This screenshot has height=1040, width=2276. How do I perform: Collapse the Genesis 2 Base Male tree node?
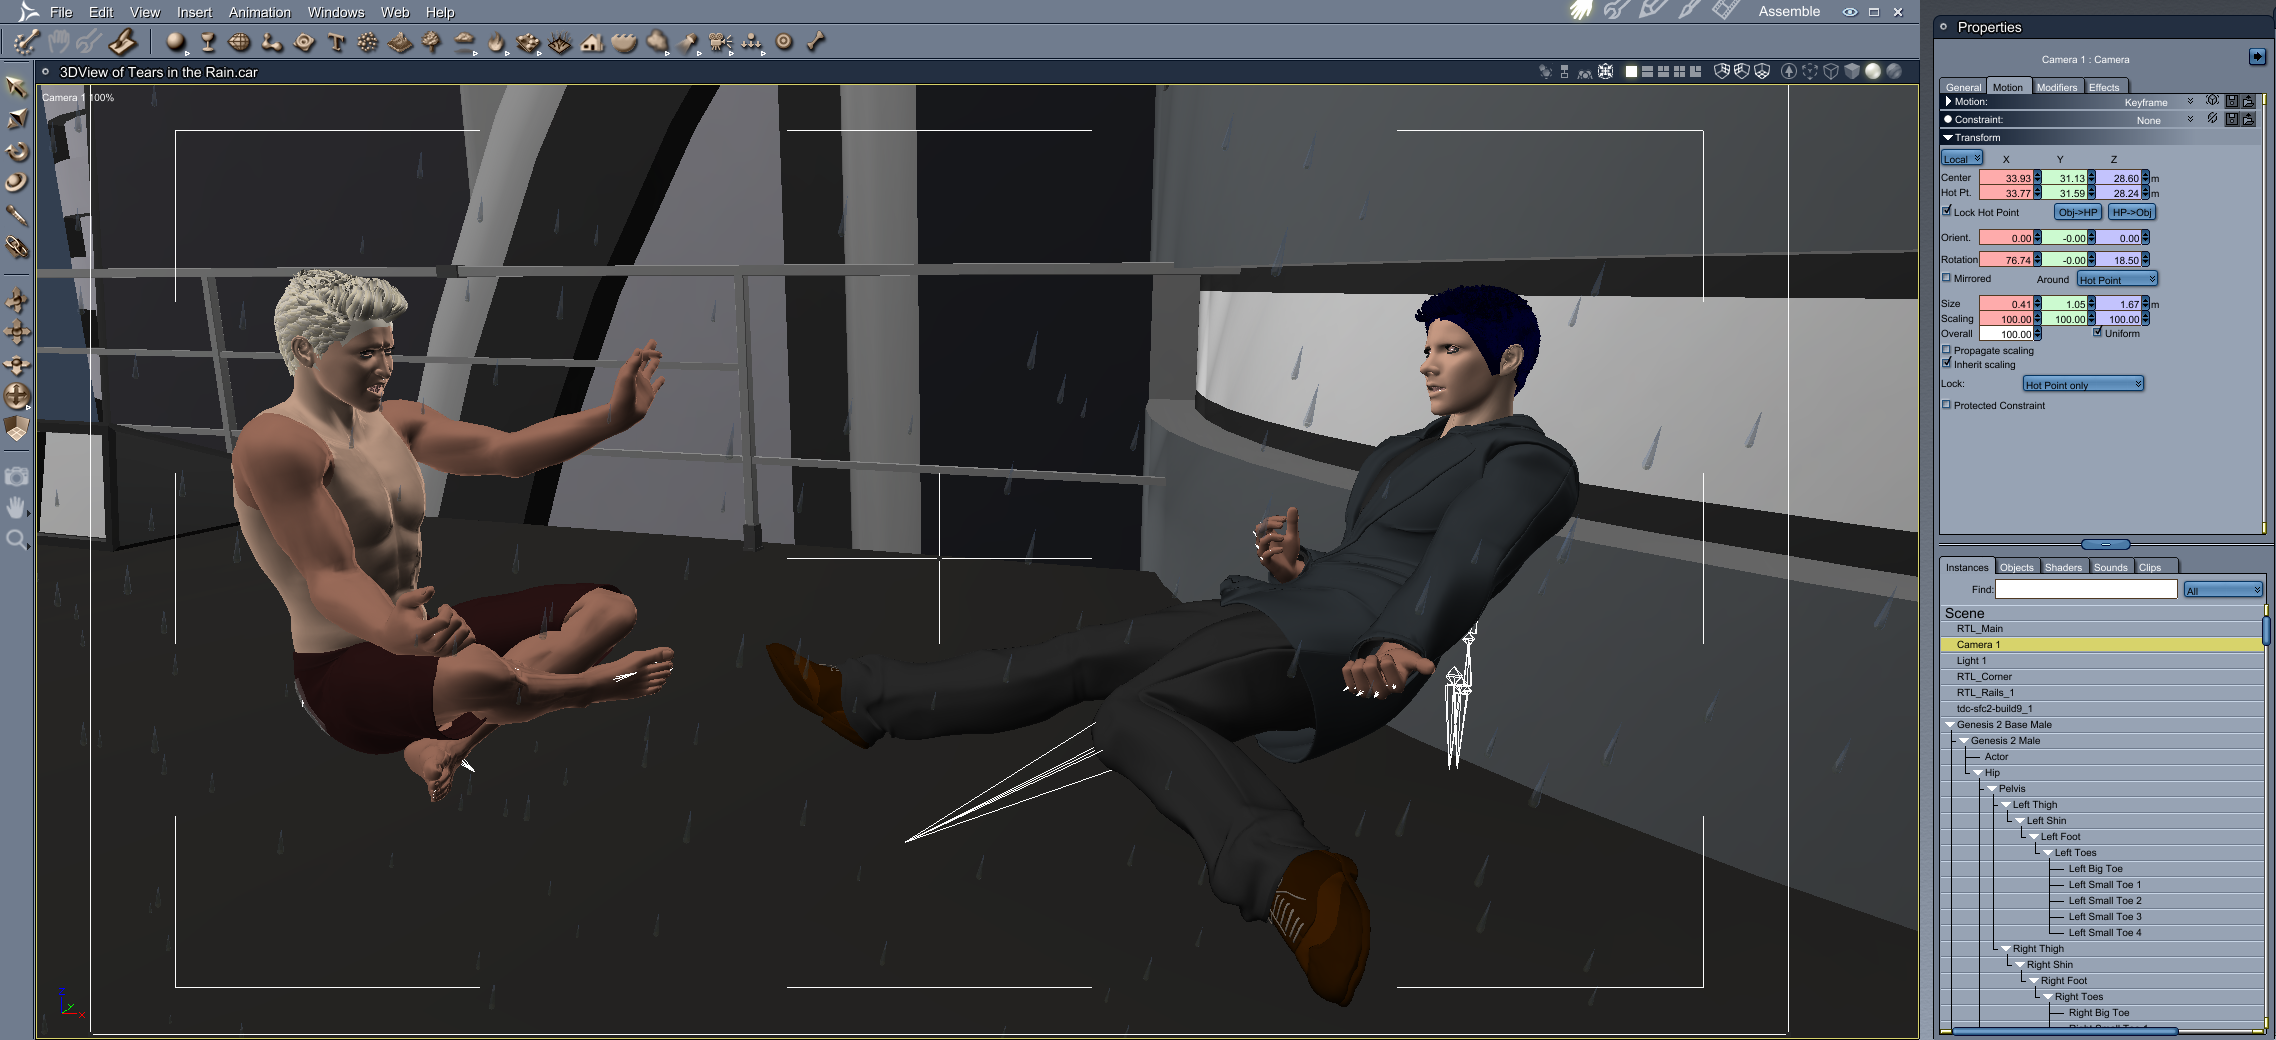(1950, 725)
